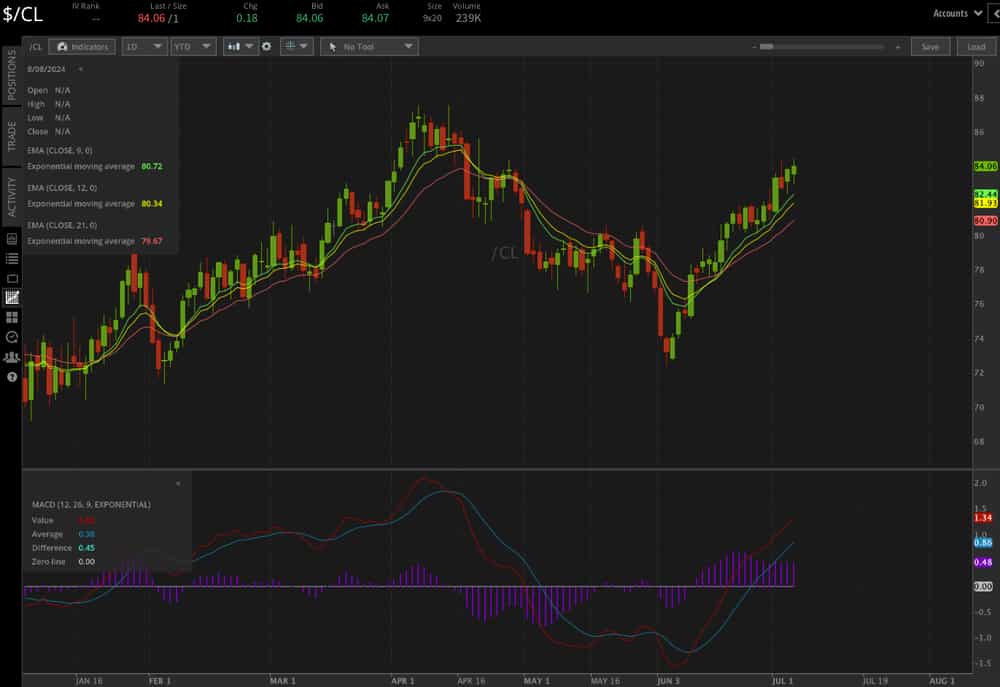The image size is (1000, 687).
Task: Click the chart icon in the left sidebar
Action: [x=12, y=297]
